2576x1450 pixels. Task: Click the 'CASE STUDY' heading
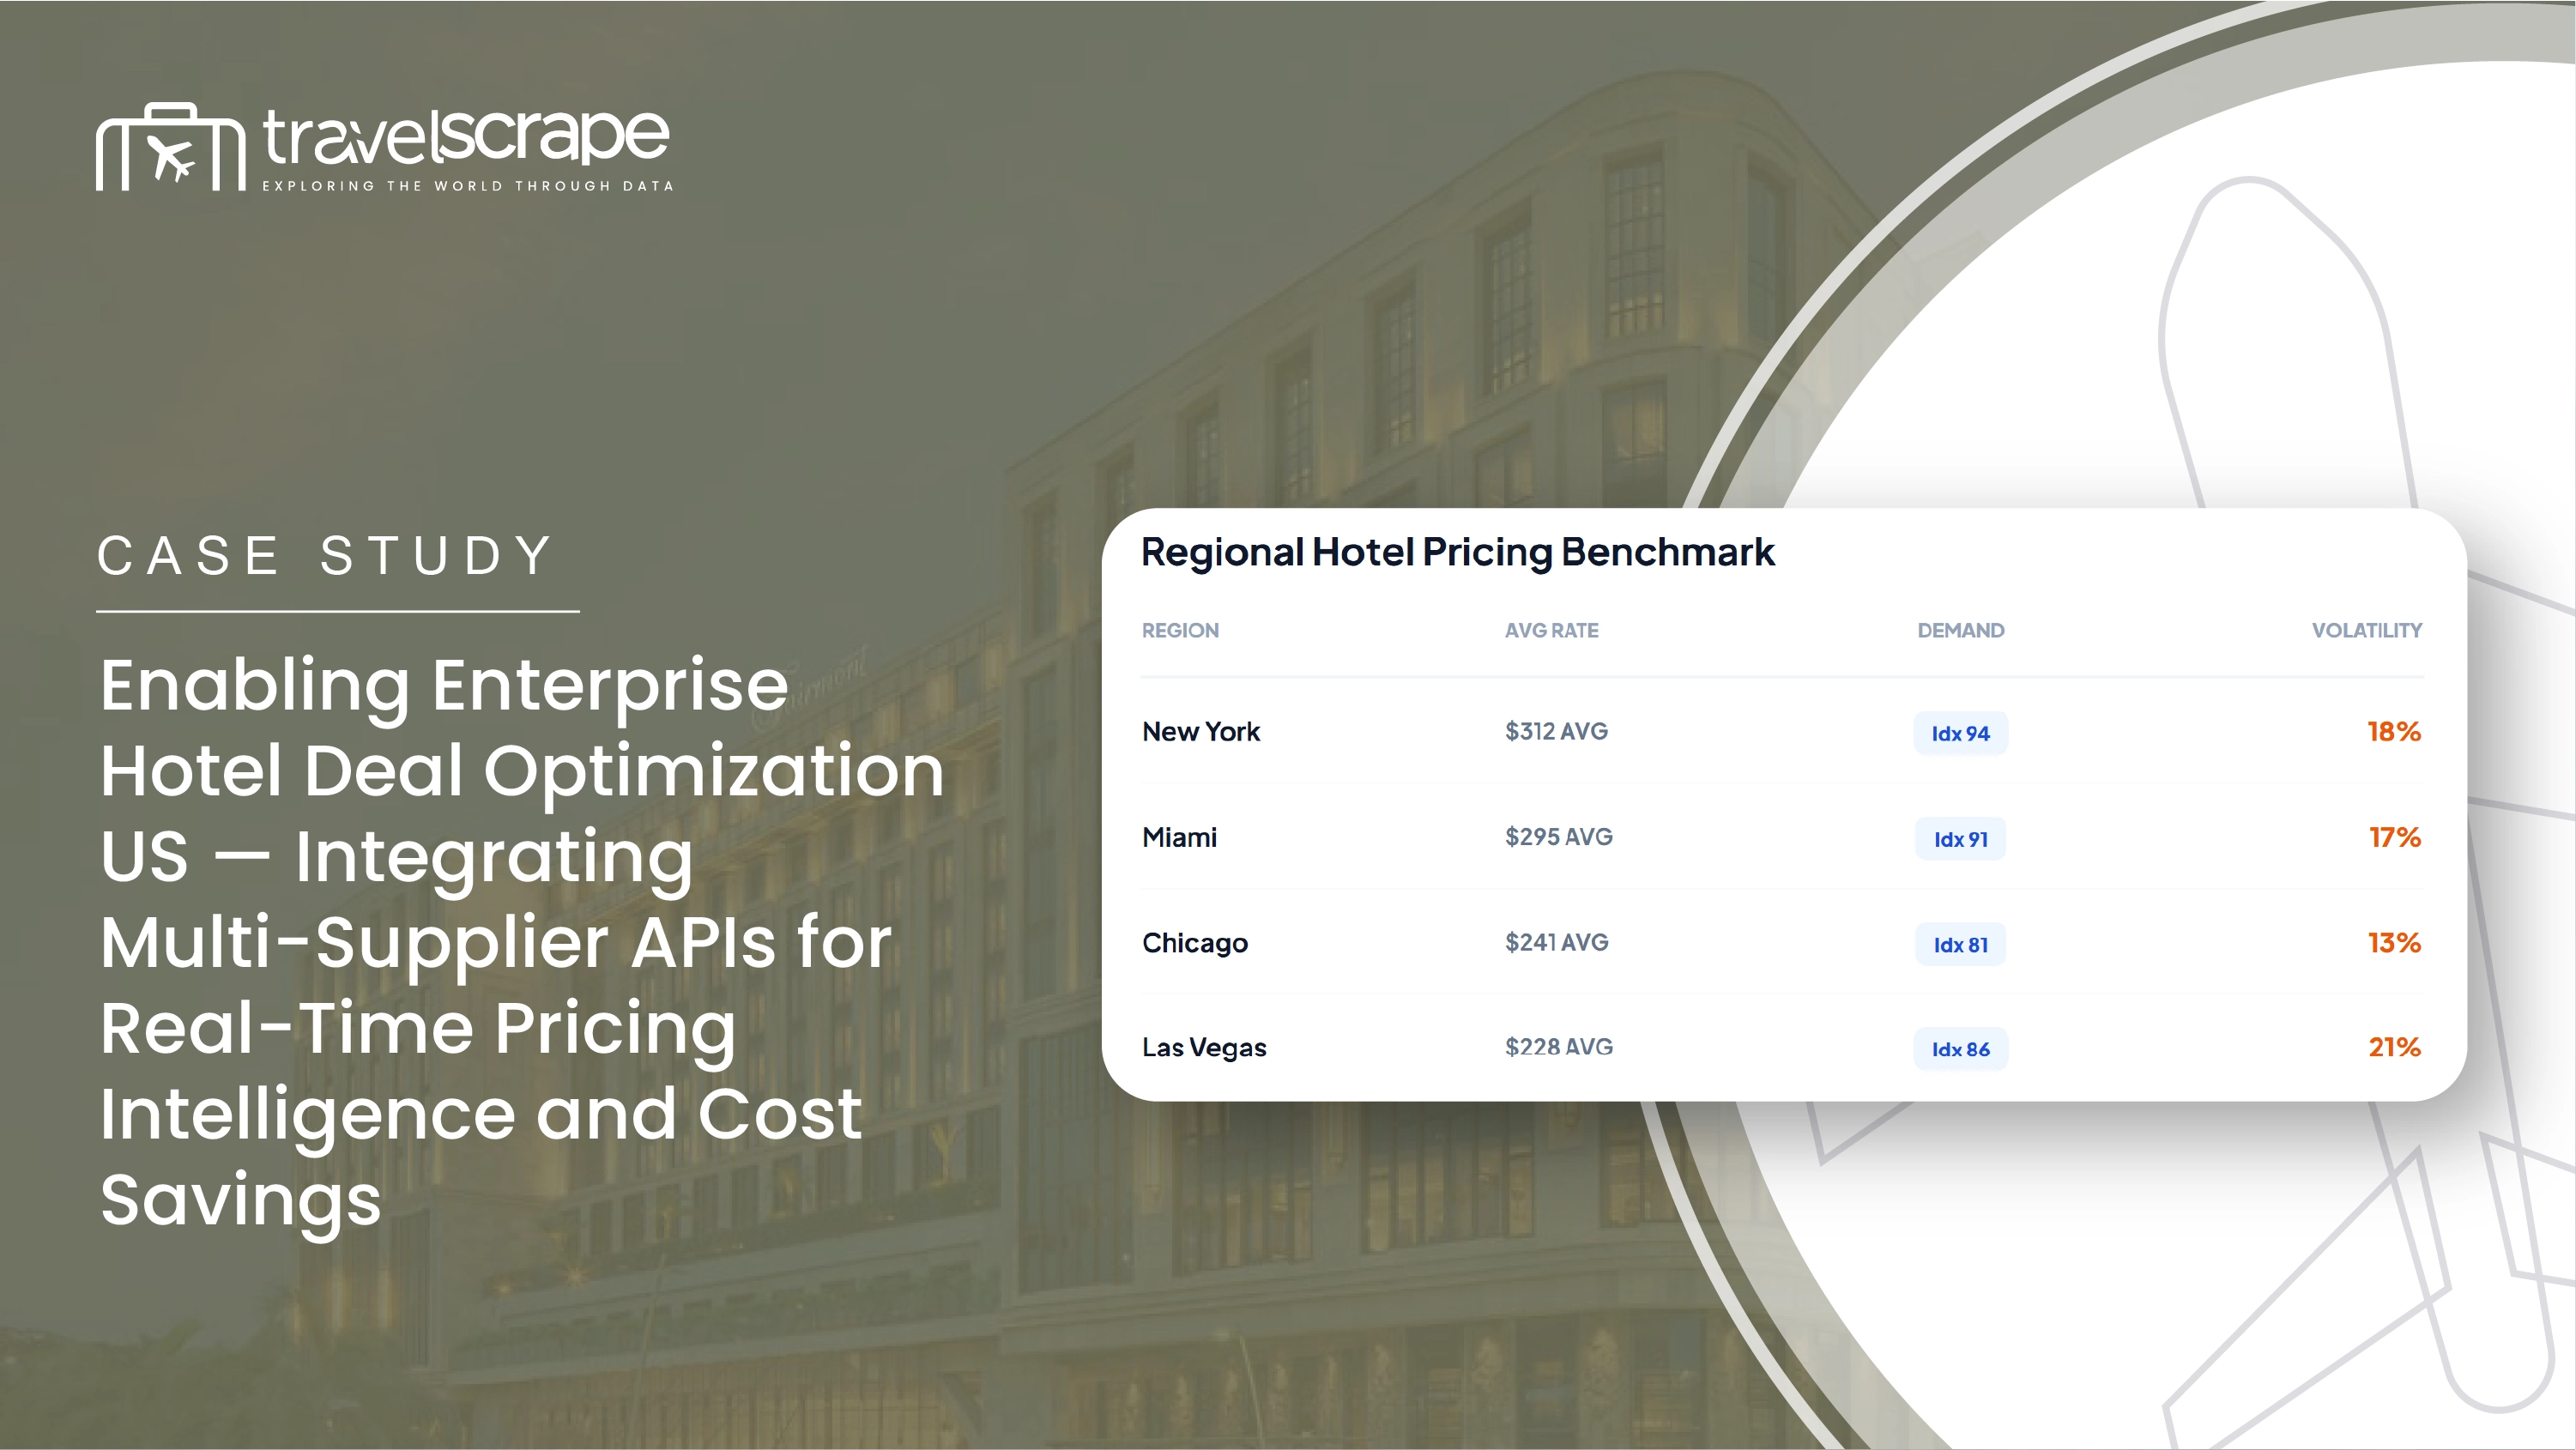tap(326, 556)
